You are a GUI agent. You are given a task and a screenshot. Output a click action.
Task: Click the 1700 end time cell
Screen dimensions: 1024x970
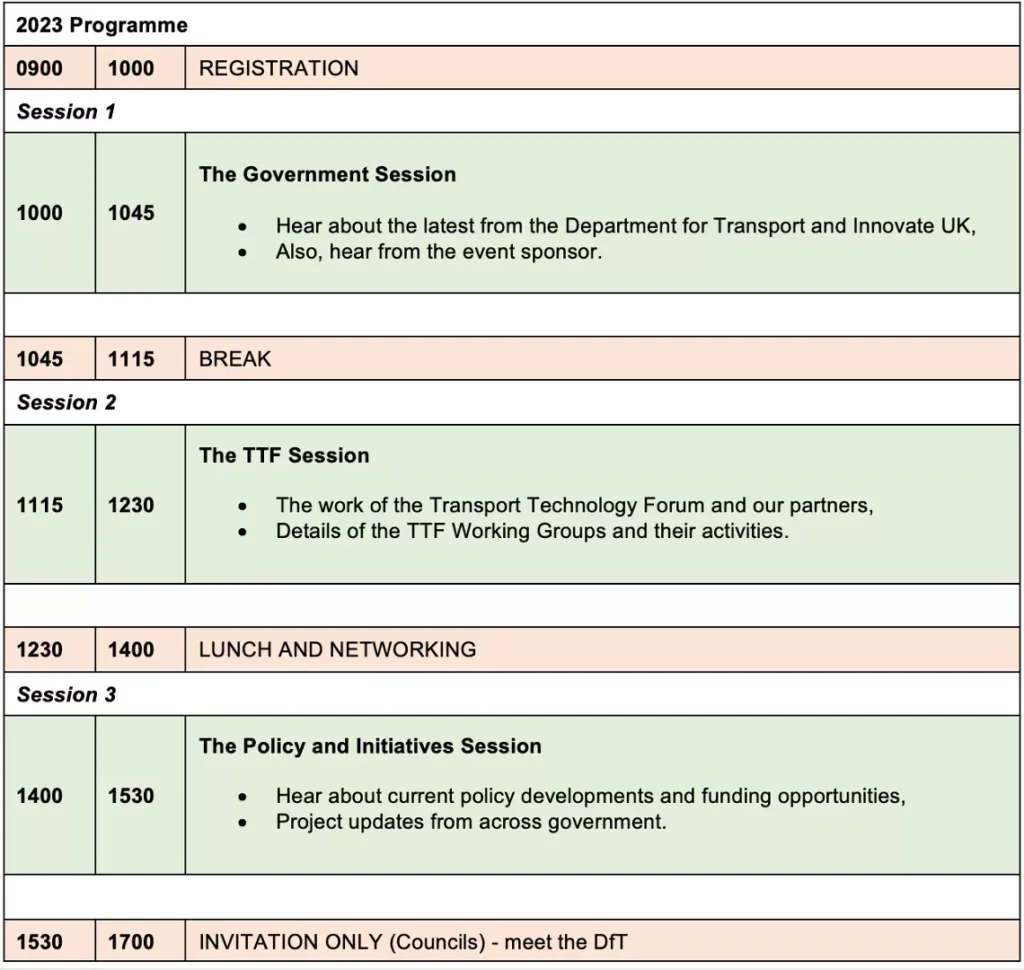click(x=131, y=941)
